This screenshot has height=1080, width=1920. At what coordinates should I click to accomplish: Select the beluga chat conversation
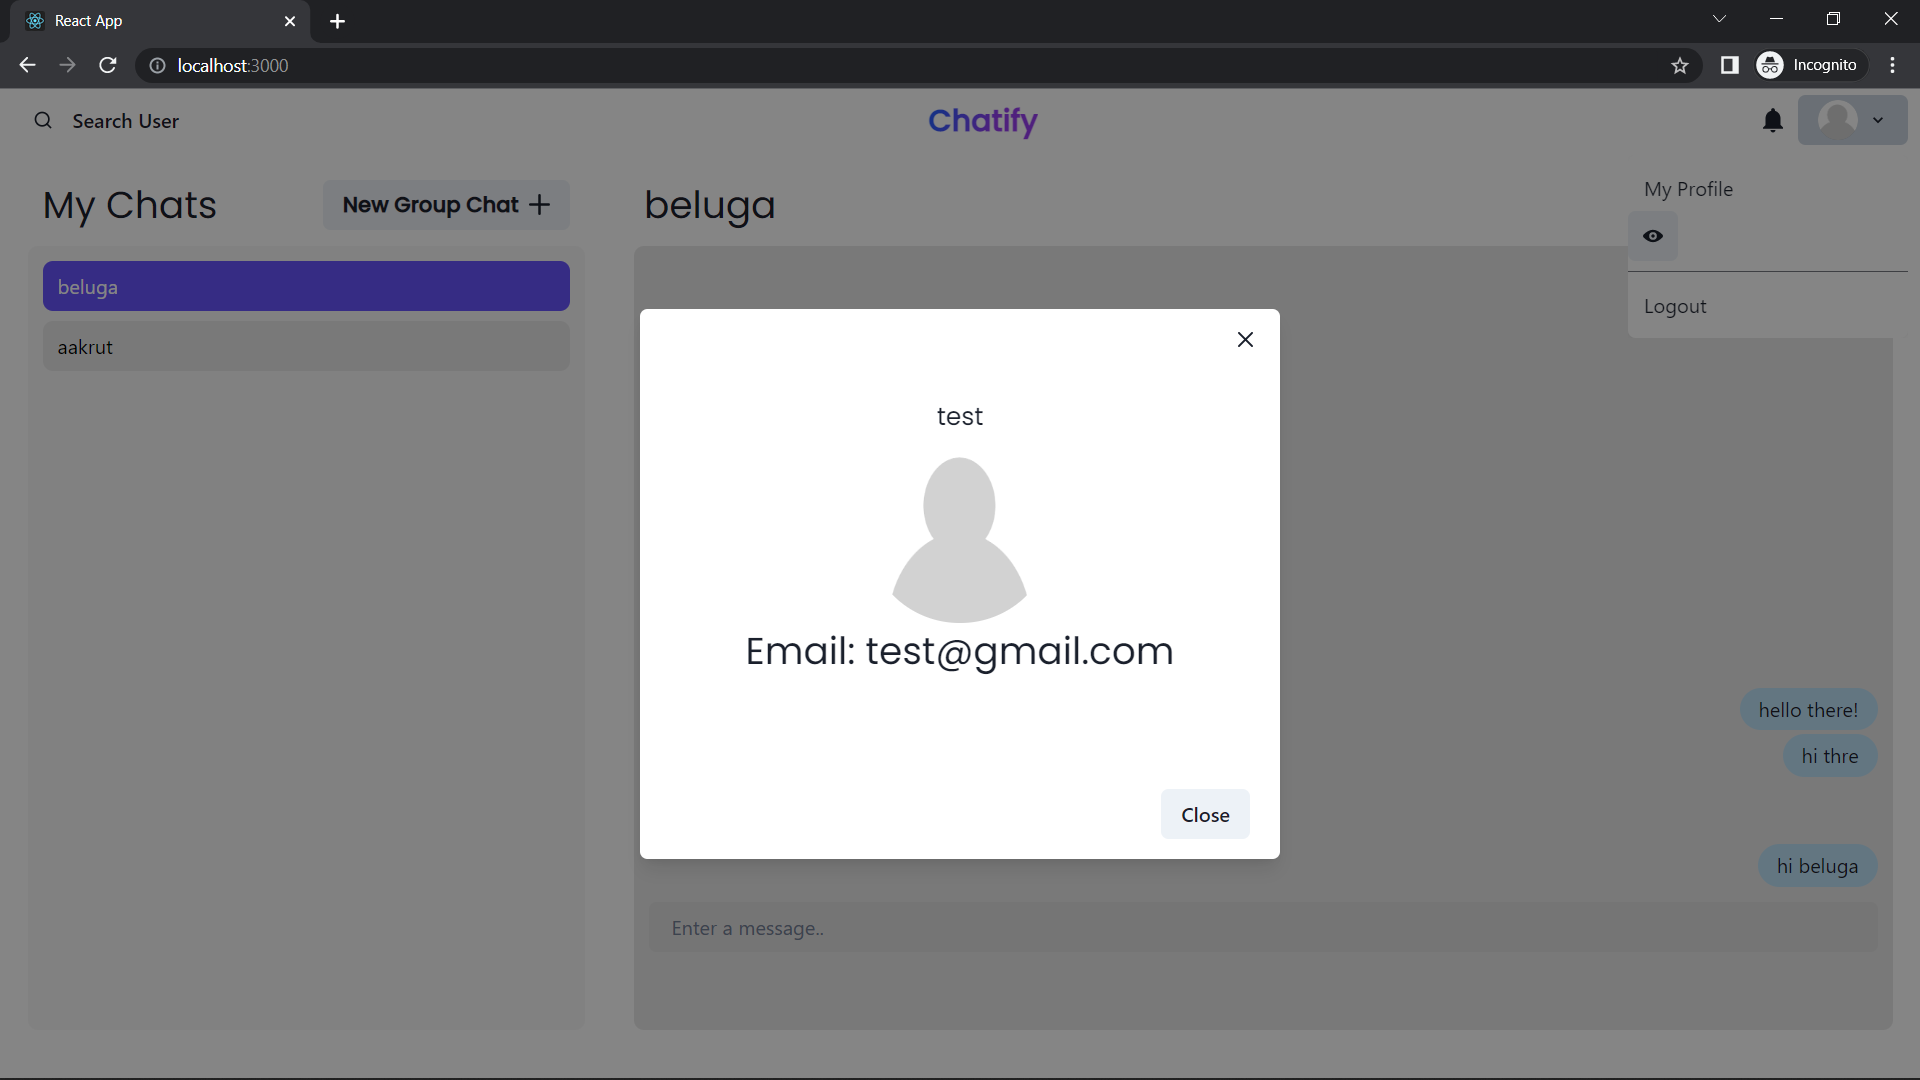(306, 285)
